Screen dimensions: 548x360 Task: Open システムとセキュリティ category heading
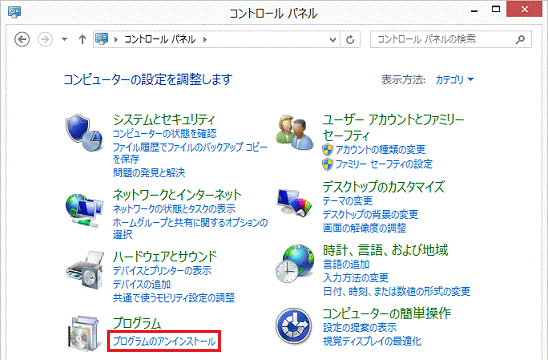pyautogui.click(x=164, y=120)
